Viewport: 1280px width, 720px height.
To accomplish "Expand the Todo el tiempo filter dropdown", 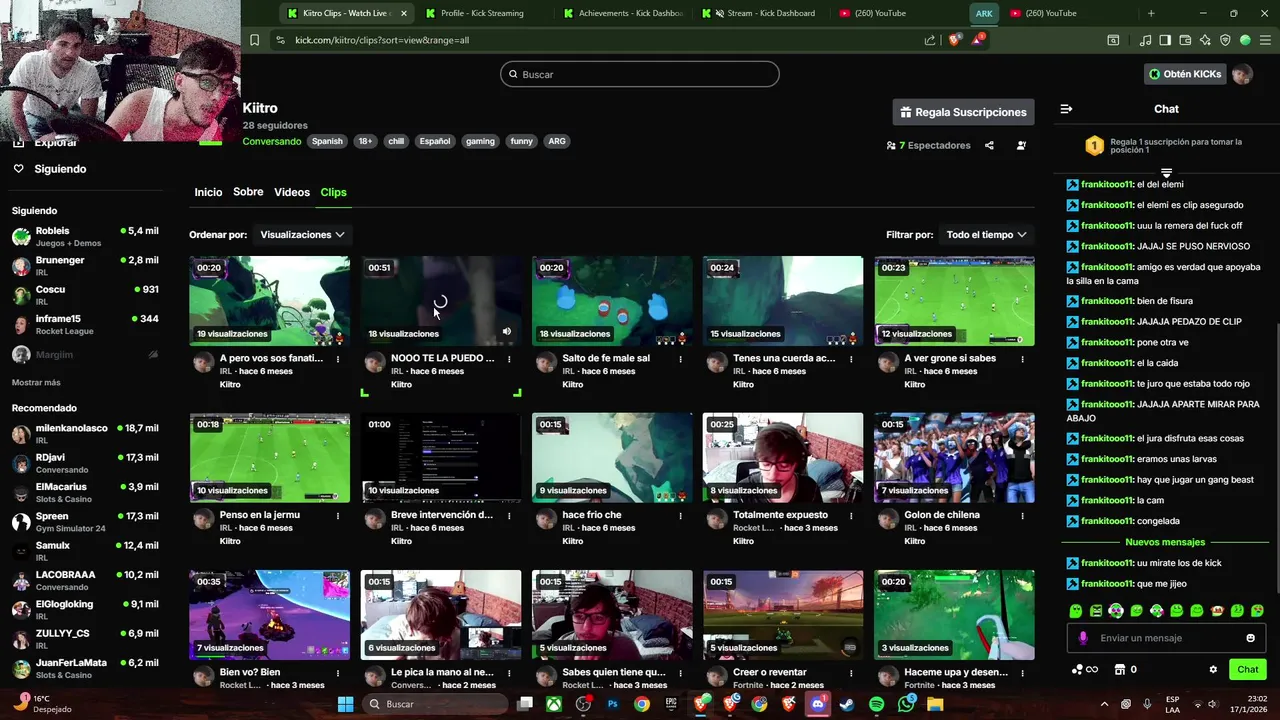I will coord(986,235).
